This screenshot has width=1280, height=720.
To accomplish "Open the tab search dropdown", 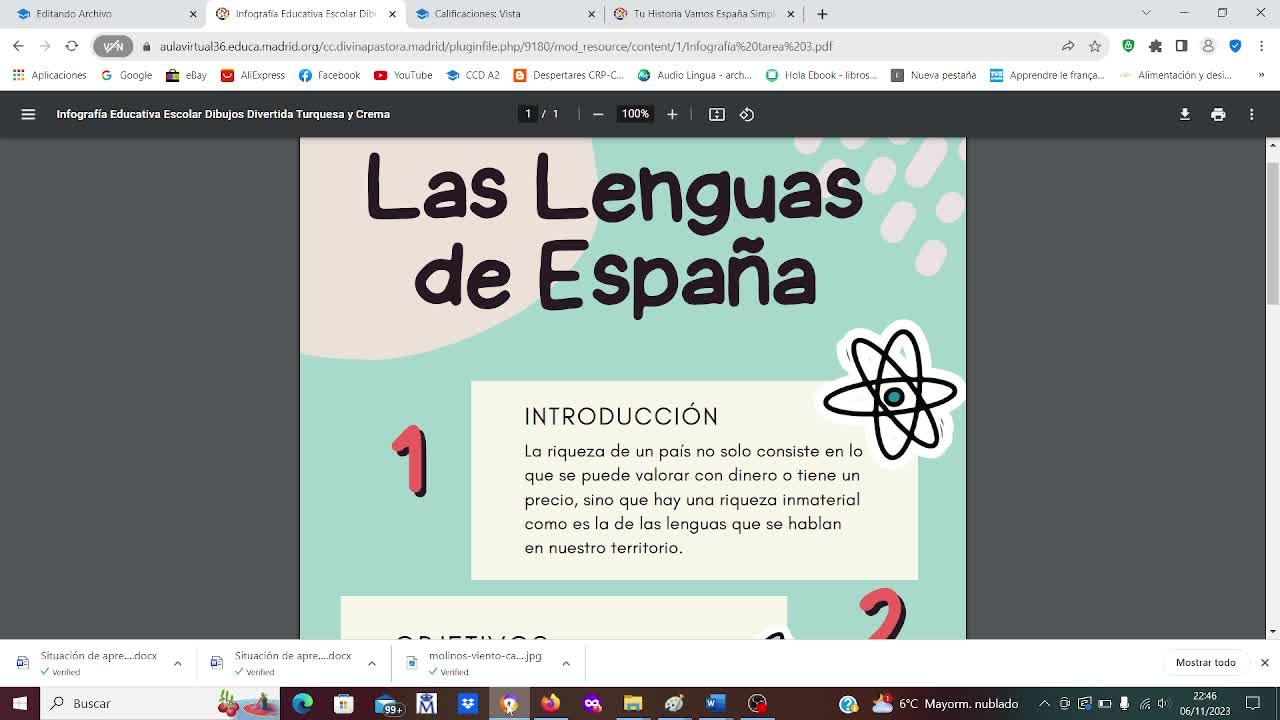I will pyautogui.click(x=1146, y=13).
